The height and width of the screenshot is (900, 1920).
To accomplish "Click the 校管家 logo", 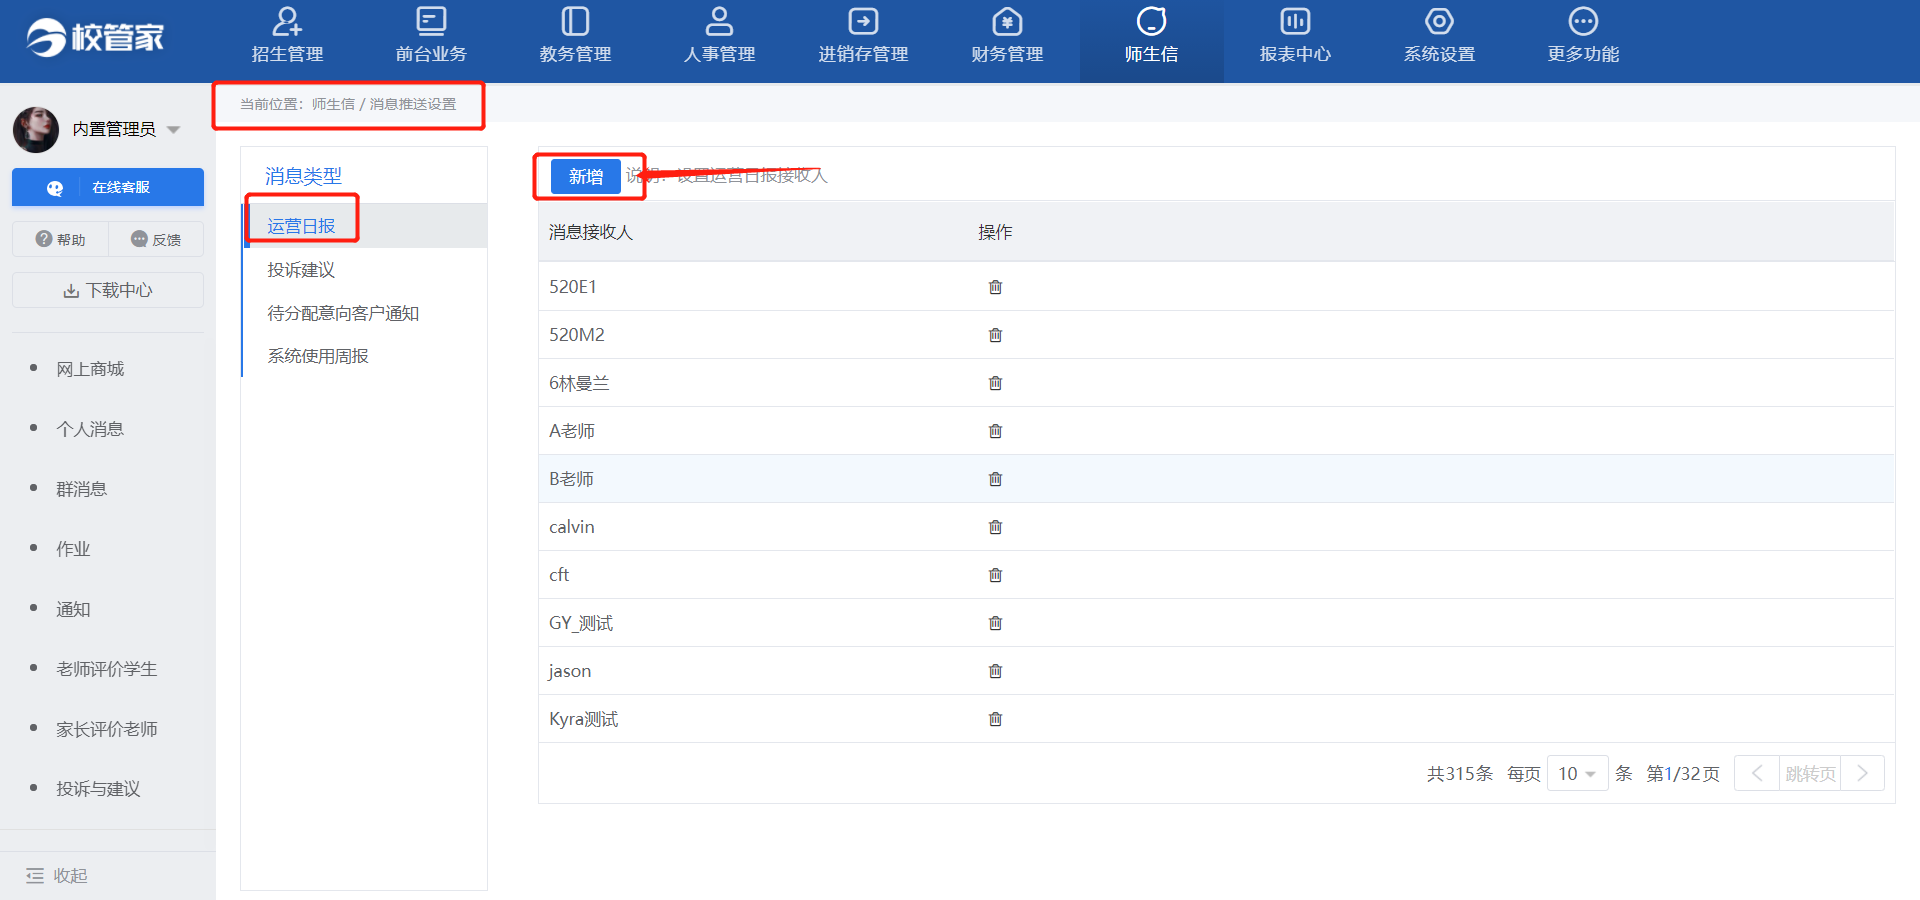I will (x=95, y=38).
